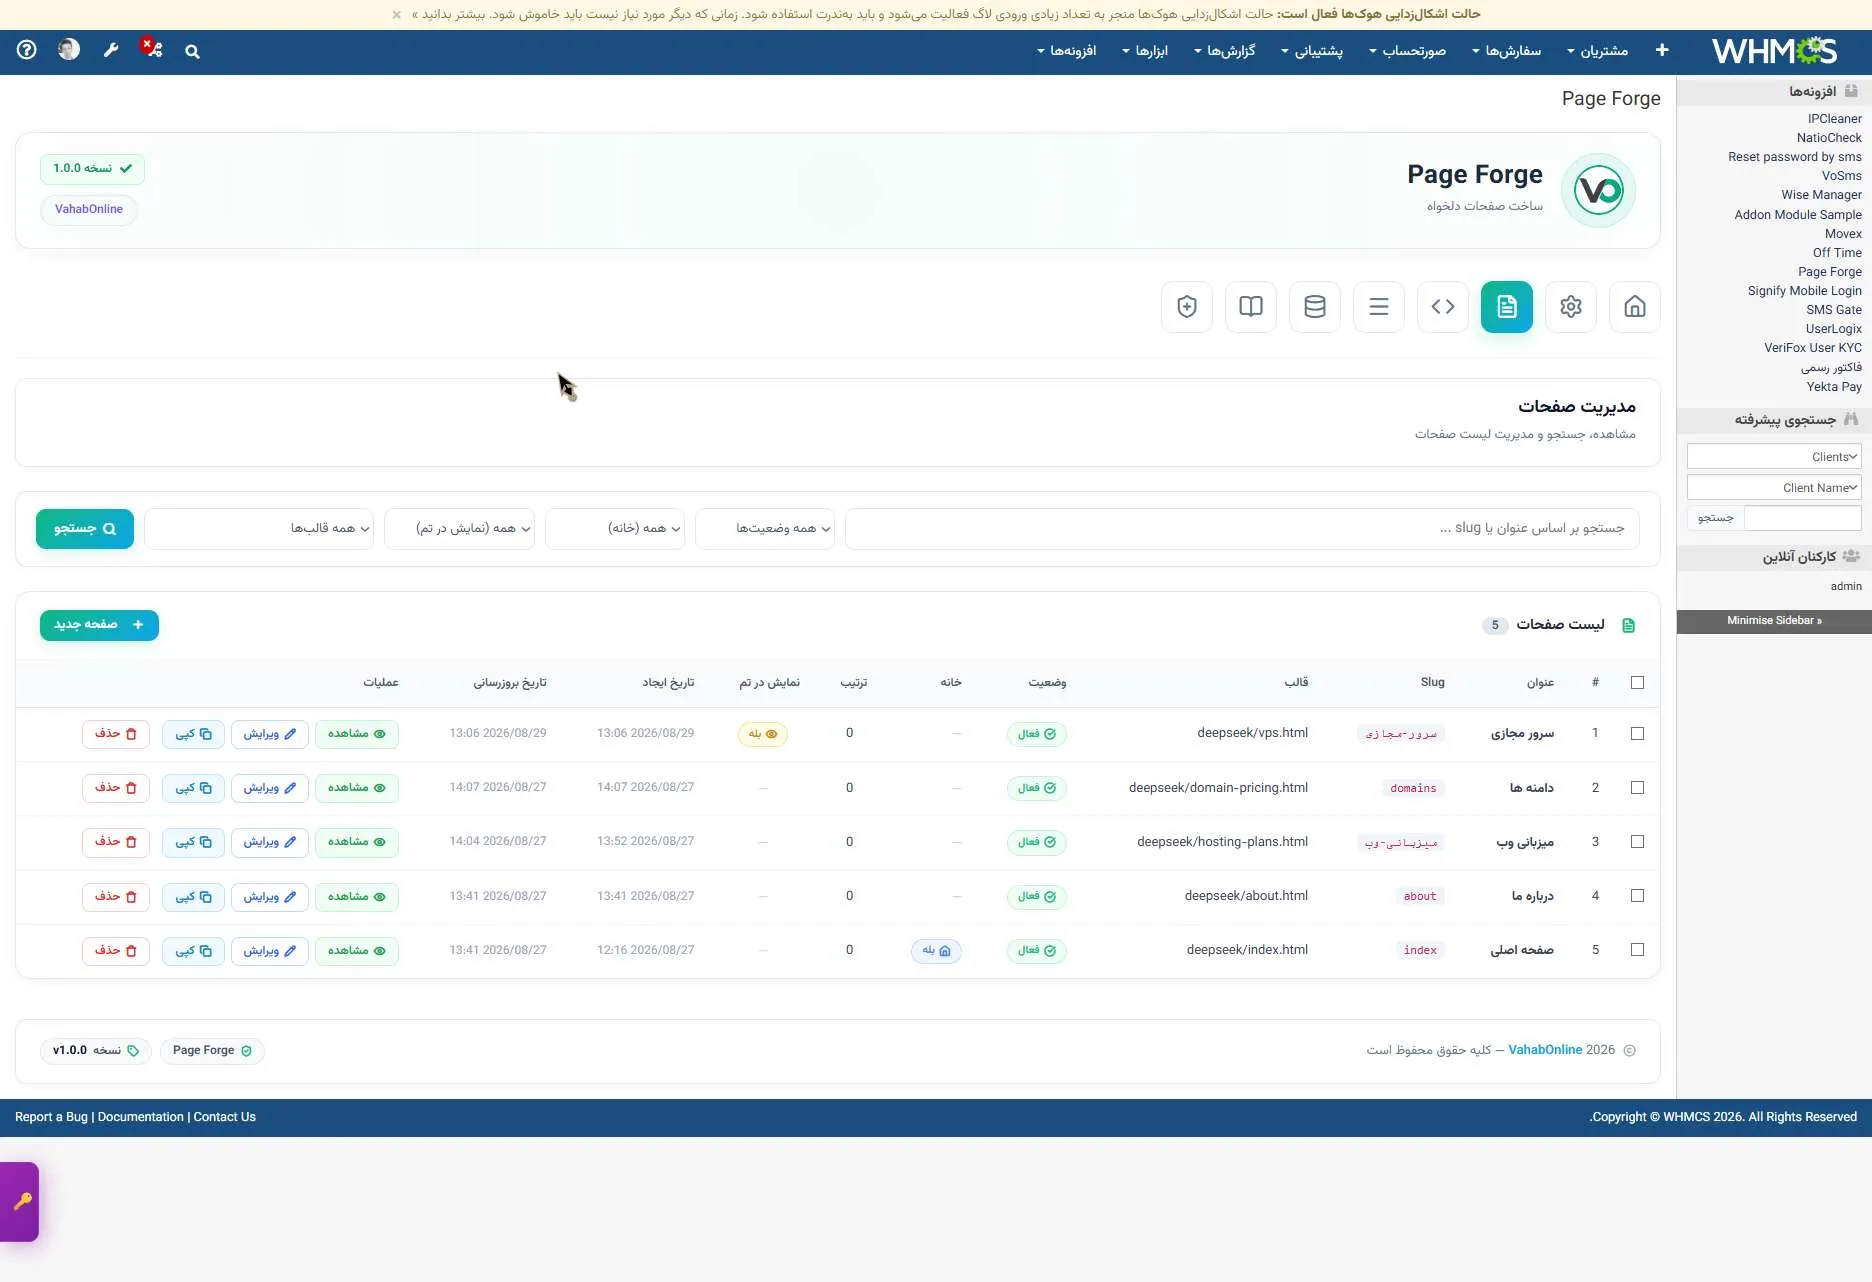
Task: Select the pages document icon tab
Action: click(x=1506, y=307)
